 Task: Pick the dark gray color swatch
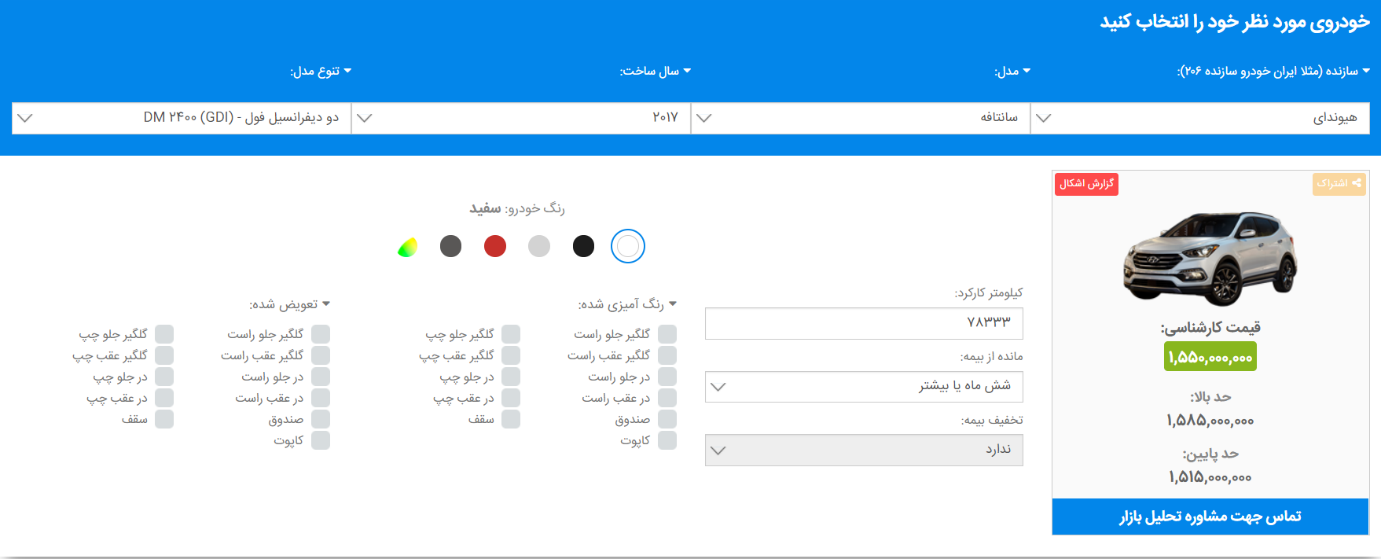click(x=451, y=246)
